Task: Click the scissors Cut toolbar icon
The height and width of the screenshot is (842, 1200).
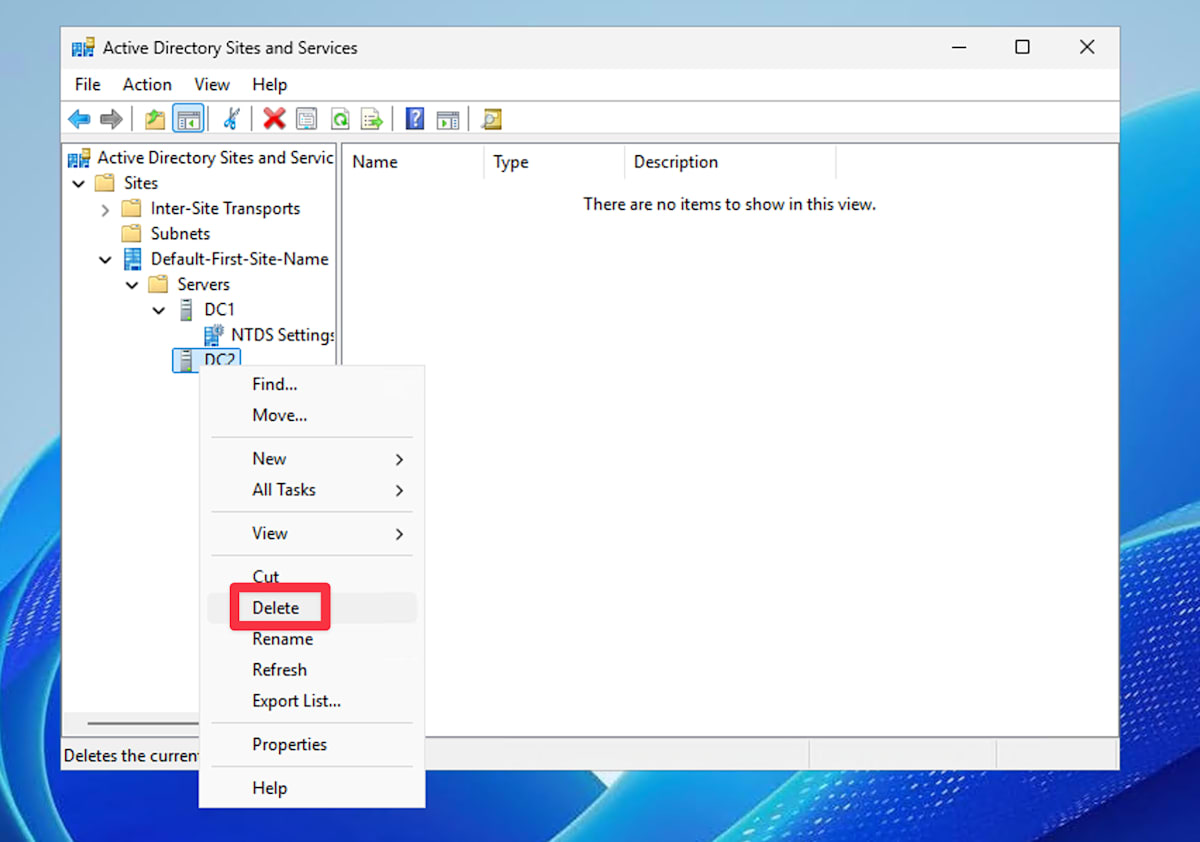Action: click(x=231, y=119)
